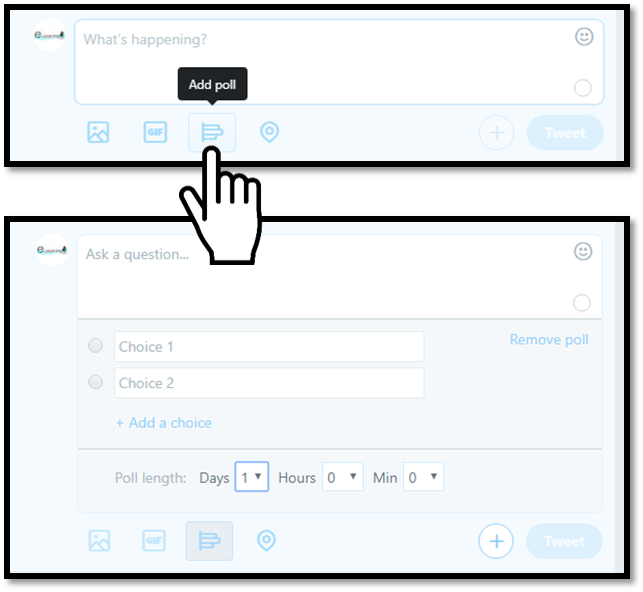Select the Choice 1 radio button

[x=96, y=346]
